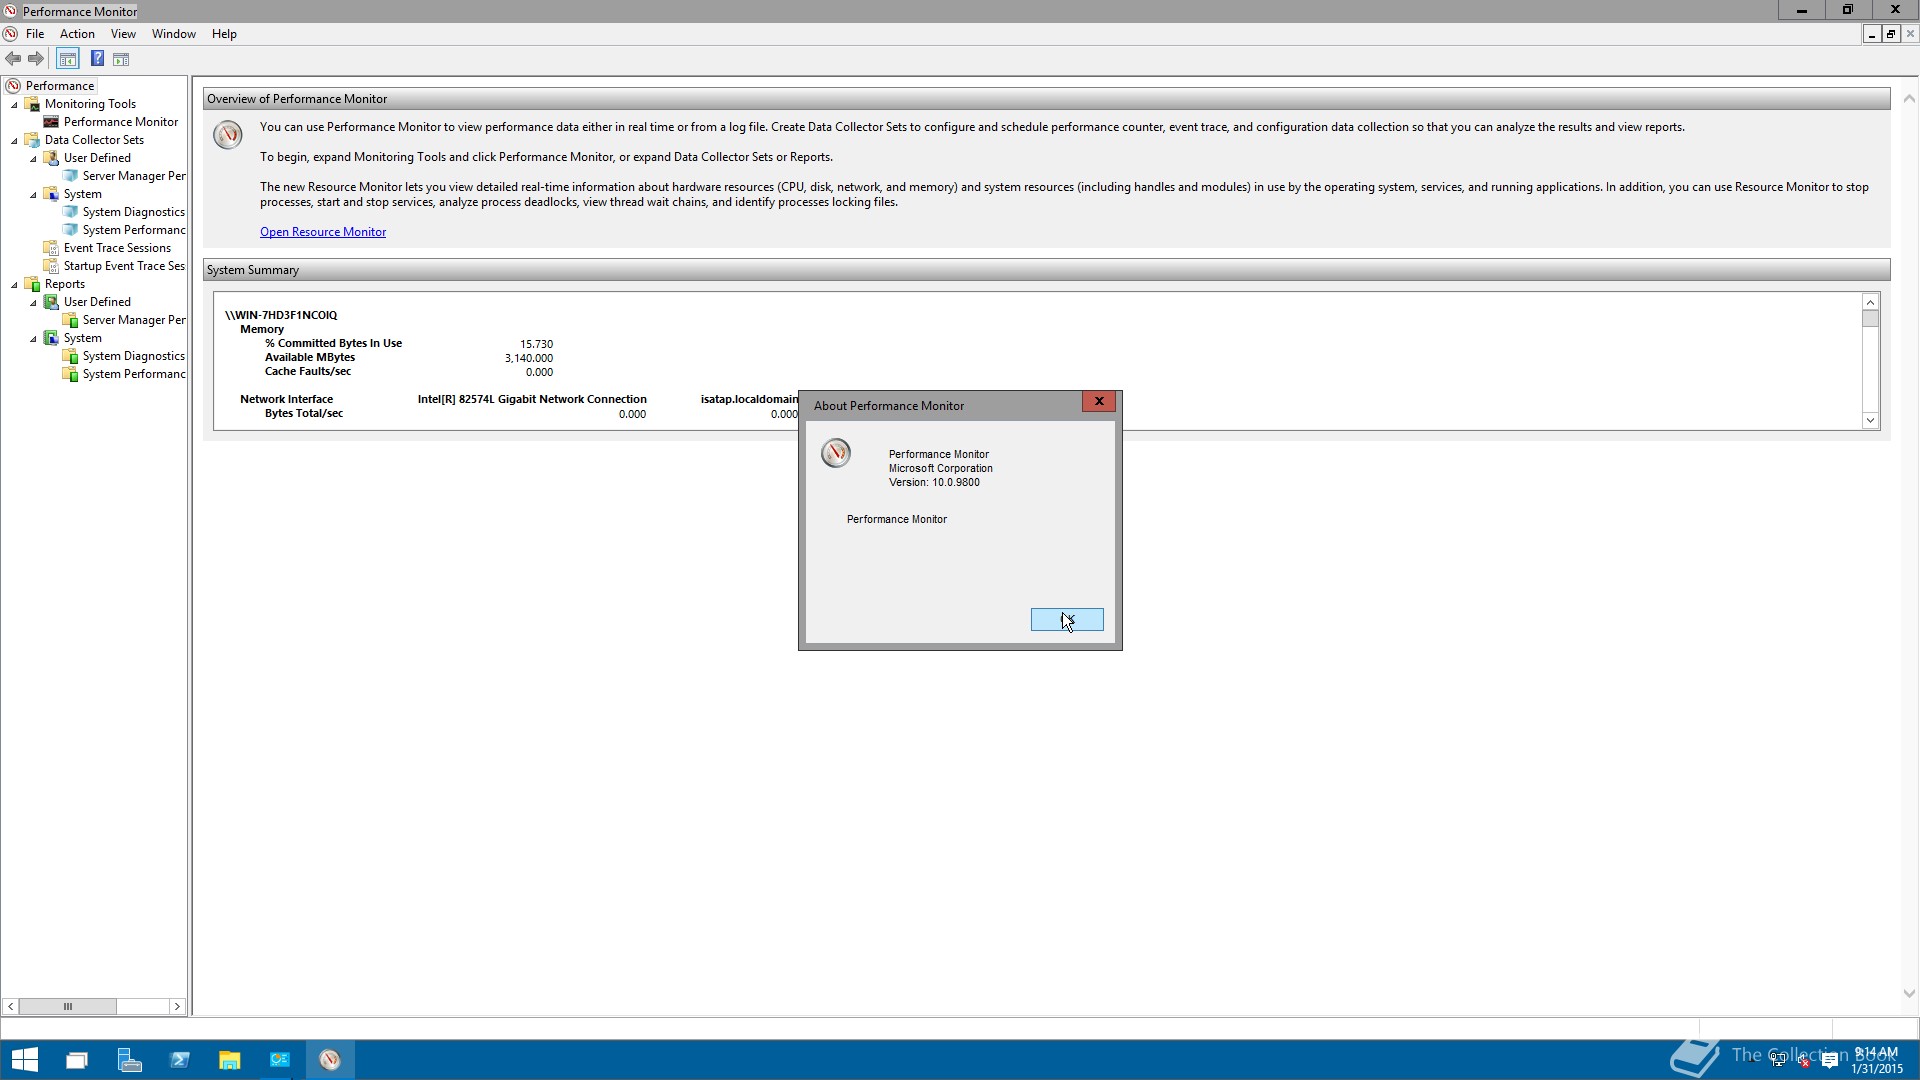Collapse the Reports node
This screenshot has width=1920, height=1080.
pos(14,285)
